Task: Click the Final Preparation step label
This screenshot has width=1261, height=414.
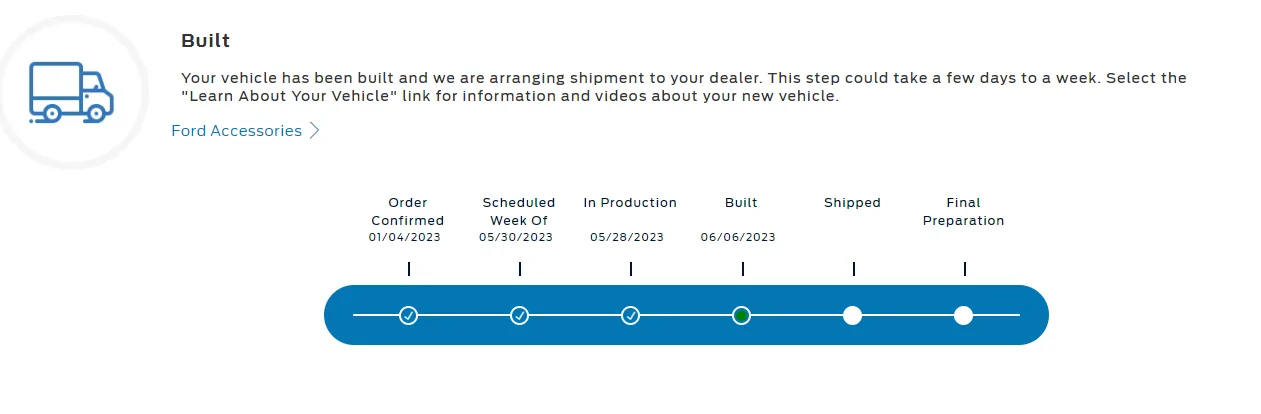Action: (x=963, y=211)
